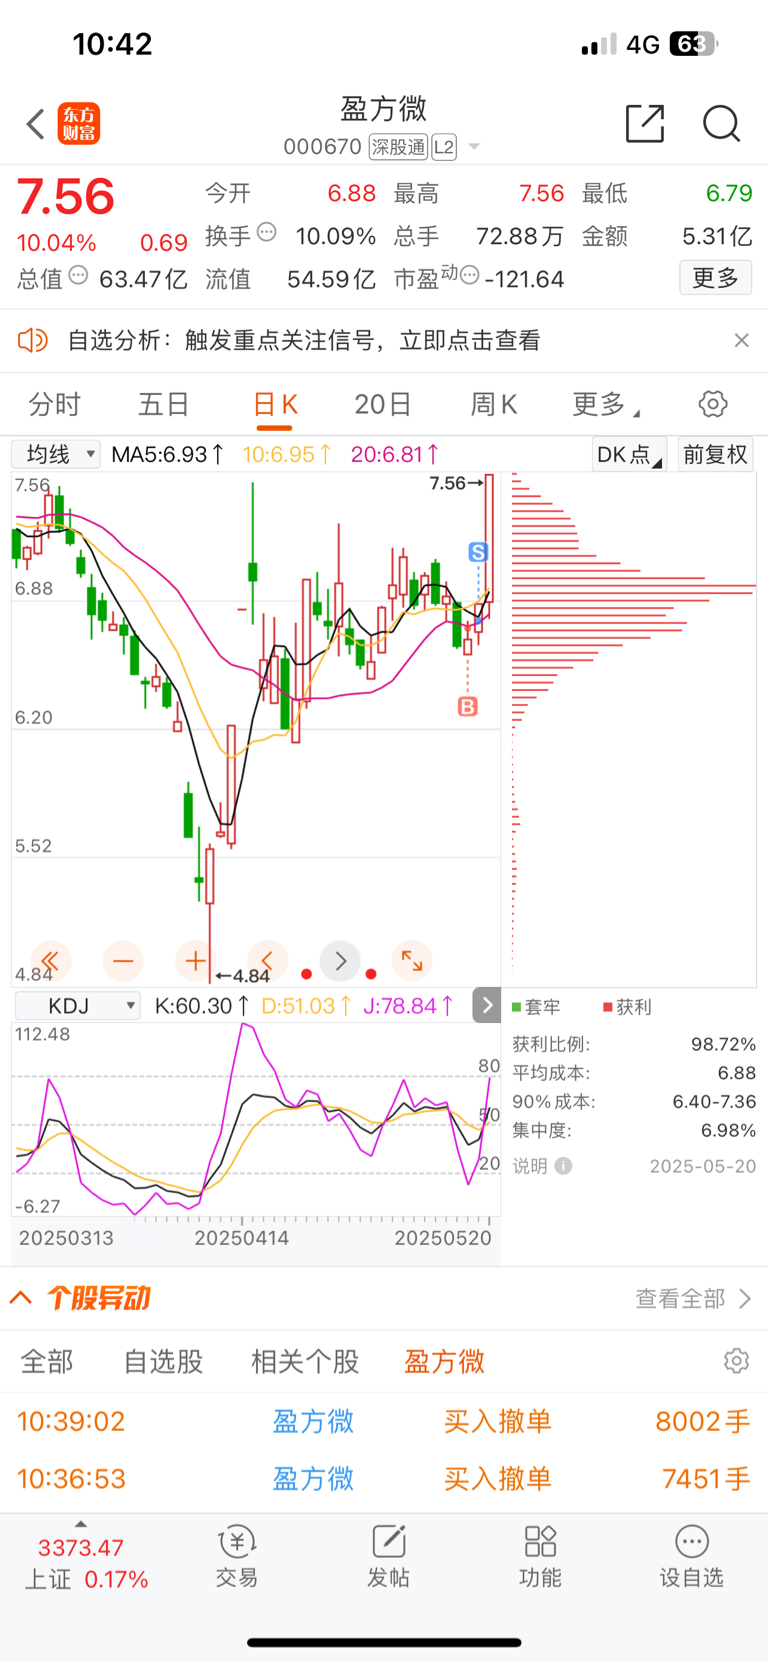Open chart settings hexagon icon
768x1662 pixels.
tap(713, 404)
